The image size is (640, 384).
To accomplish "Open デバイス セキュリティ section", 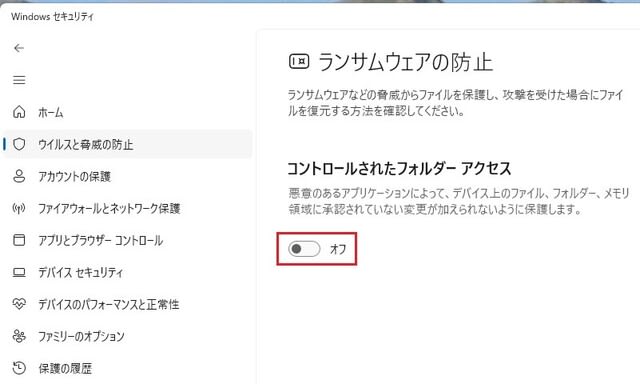I will [x=128, y=272].
